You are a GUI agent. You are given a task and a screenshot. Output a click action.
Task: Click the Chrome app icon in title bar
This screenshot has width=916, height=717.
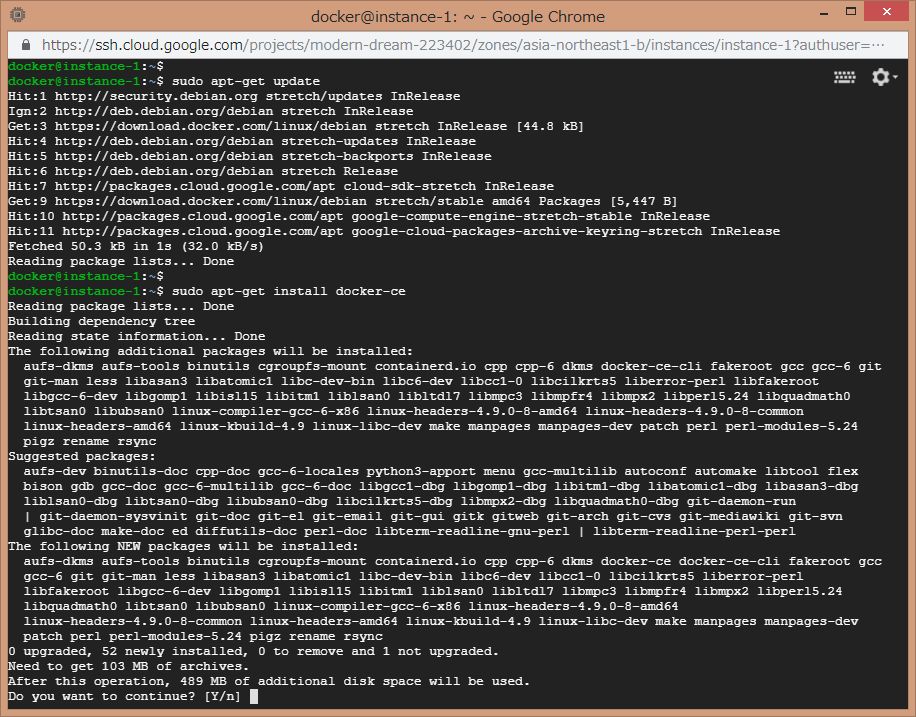coord(17,15)
